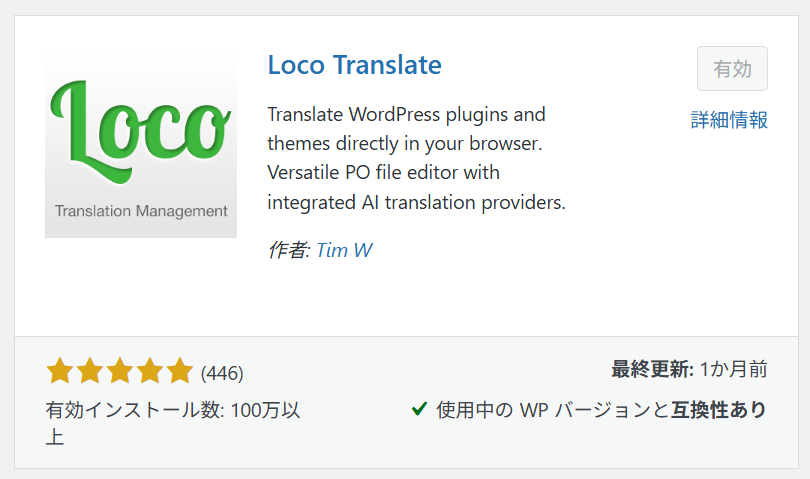Viewport: 810px width, 479px height.
Task: Click the first rating star
Action: click(59, 372)
